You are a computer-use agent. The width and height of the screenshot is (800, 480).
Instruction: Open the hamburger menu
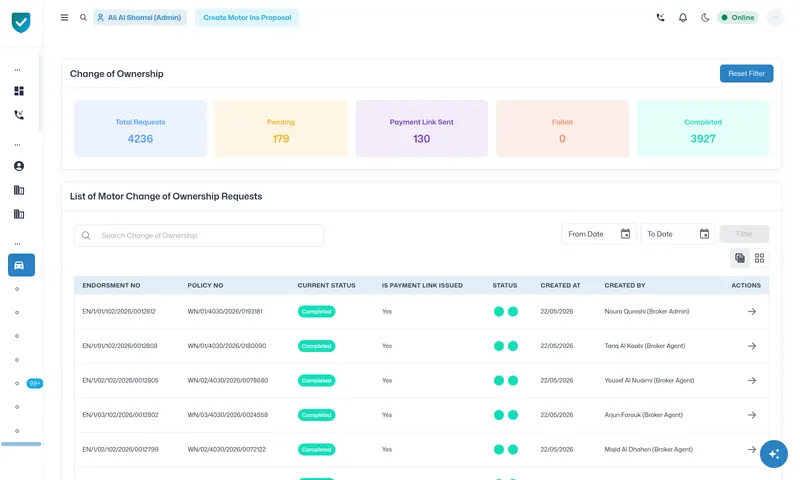[x=64, y=17]
